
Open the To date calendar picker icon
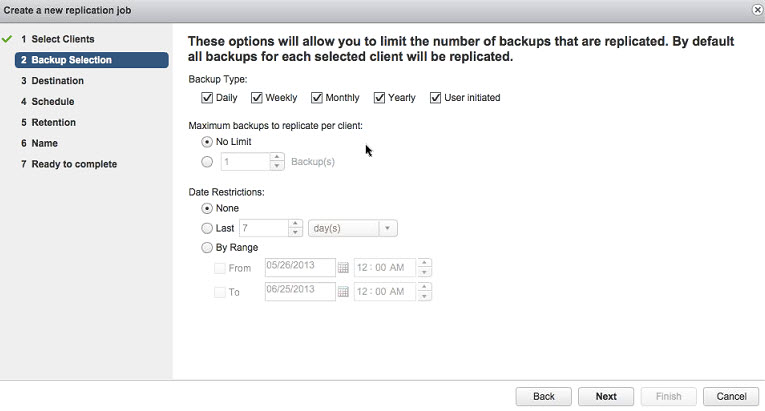(343, 292)
